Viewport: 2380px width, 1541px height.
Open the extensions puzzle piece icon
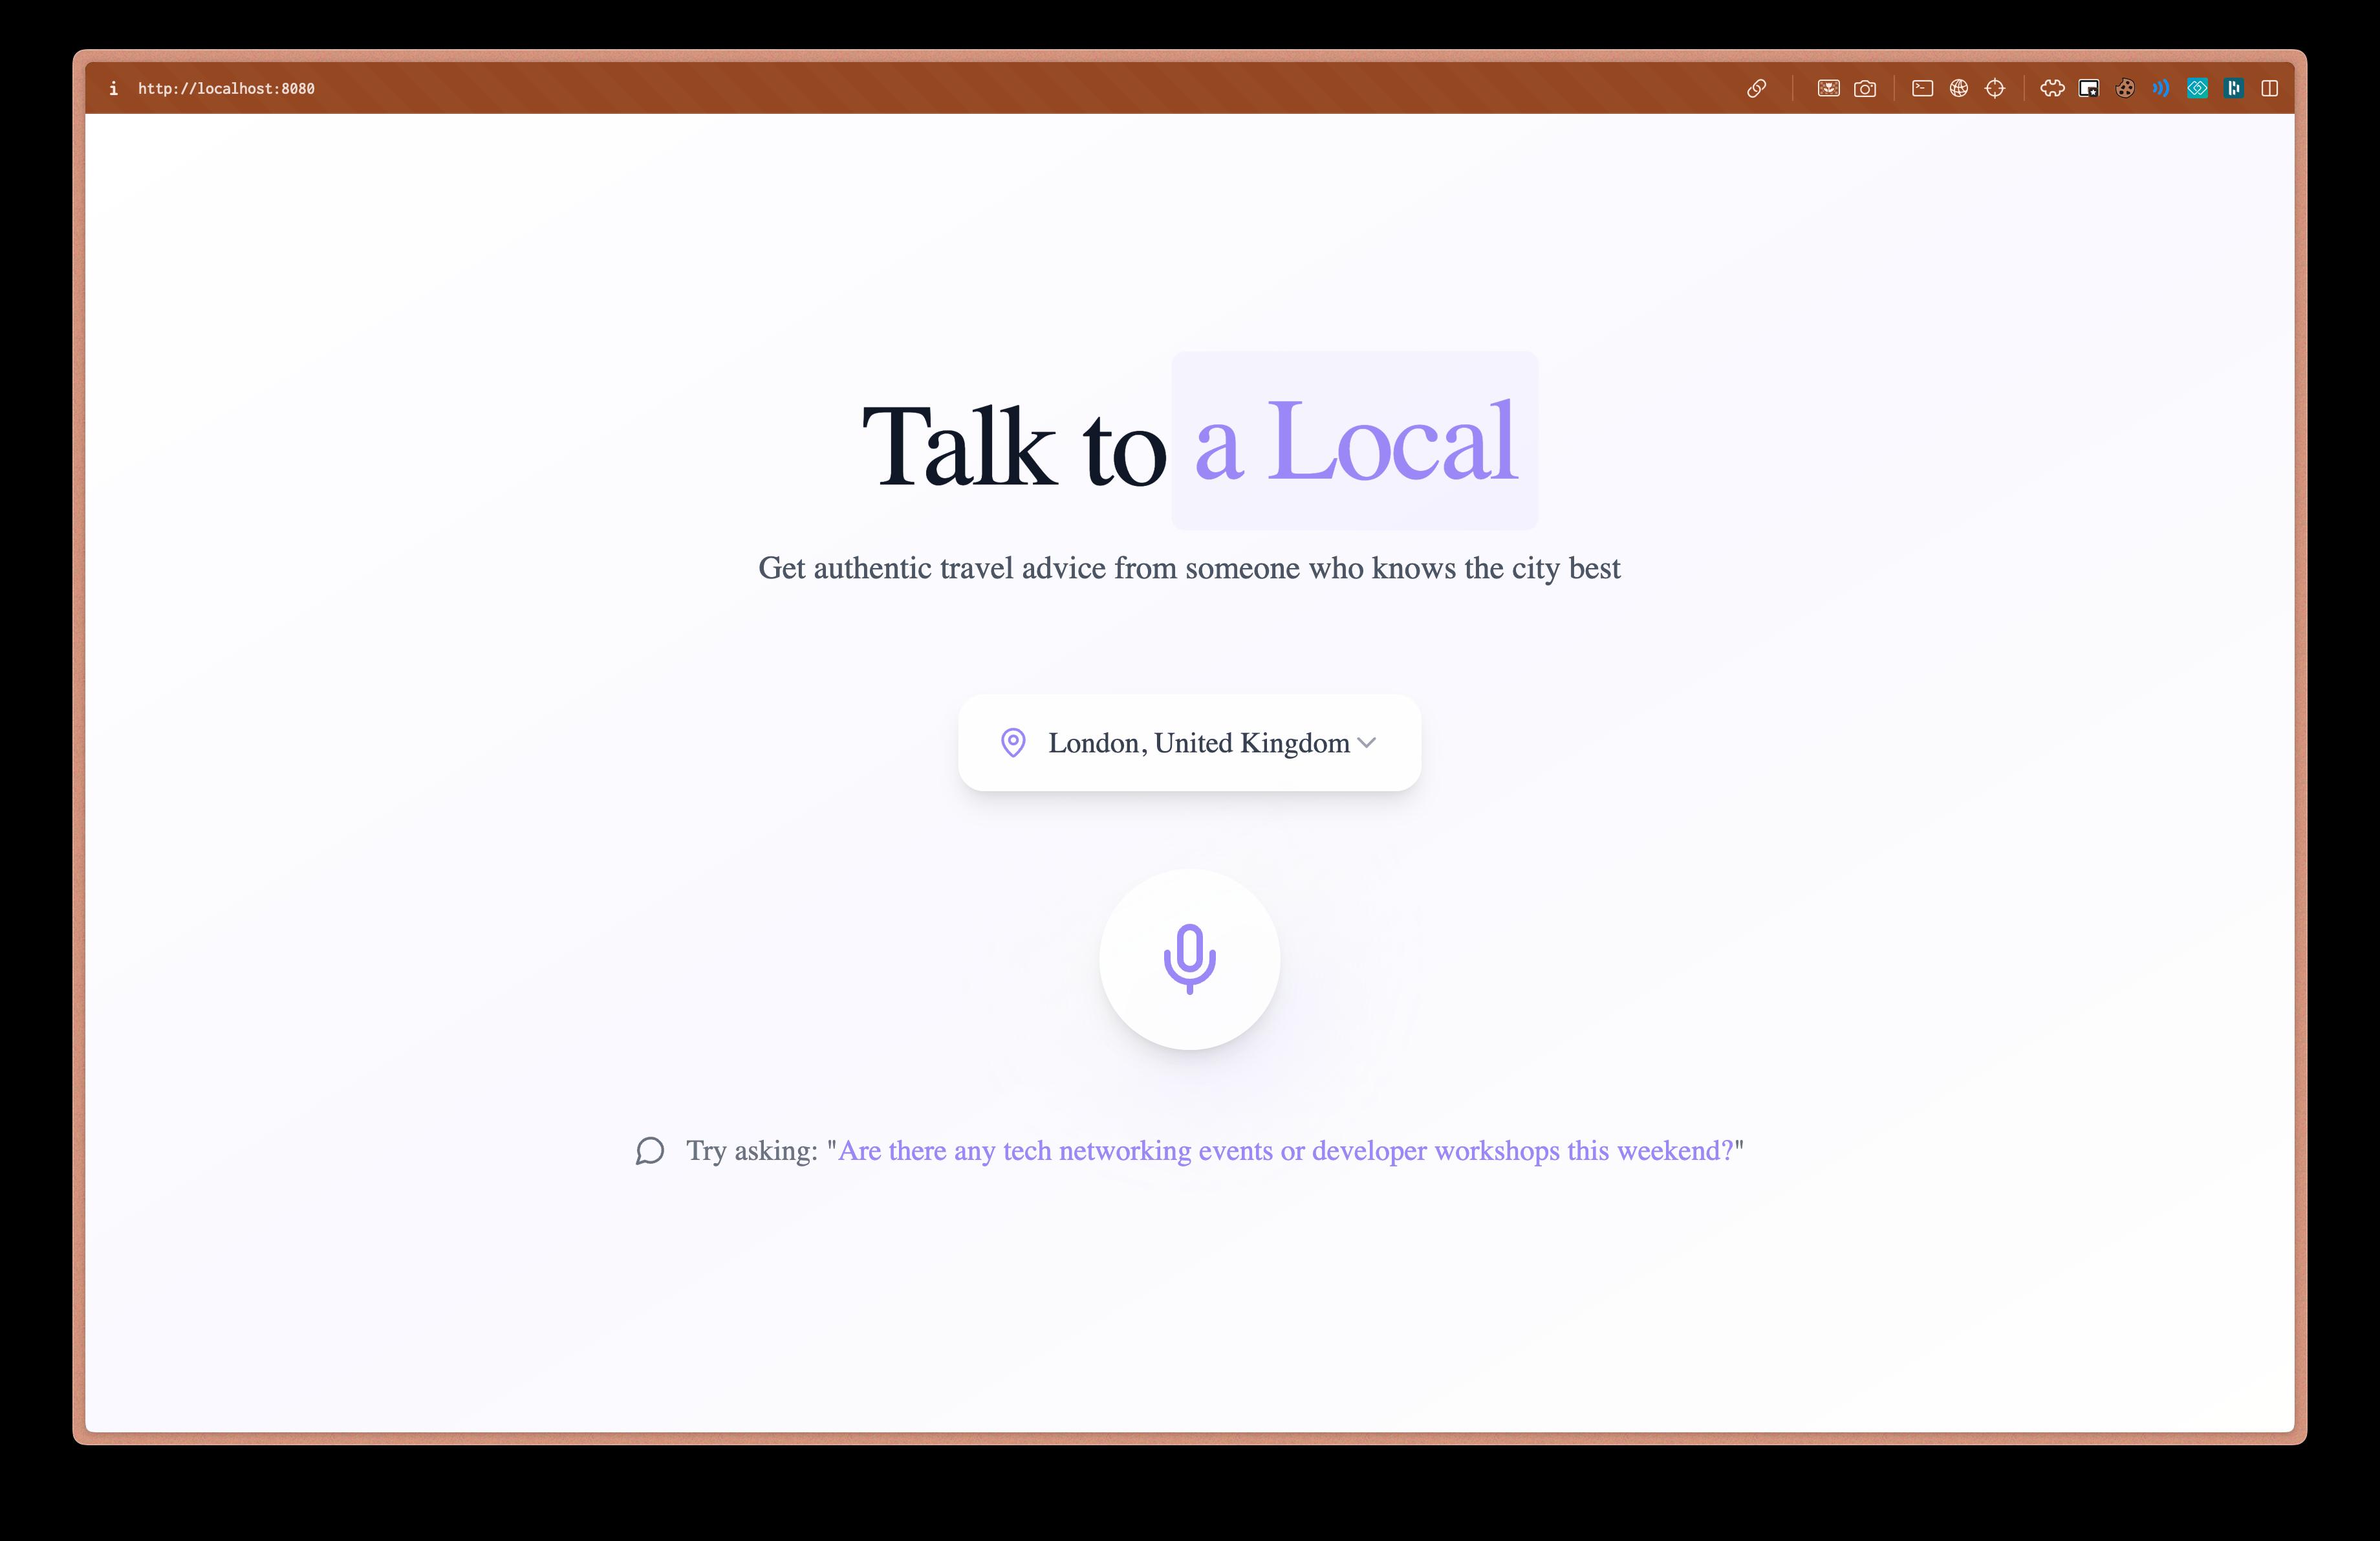point(2052,89)
